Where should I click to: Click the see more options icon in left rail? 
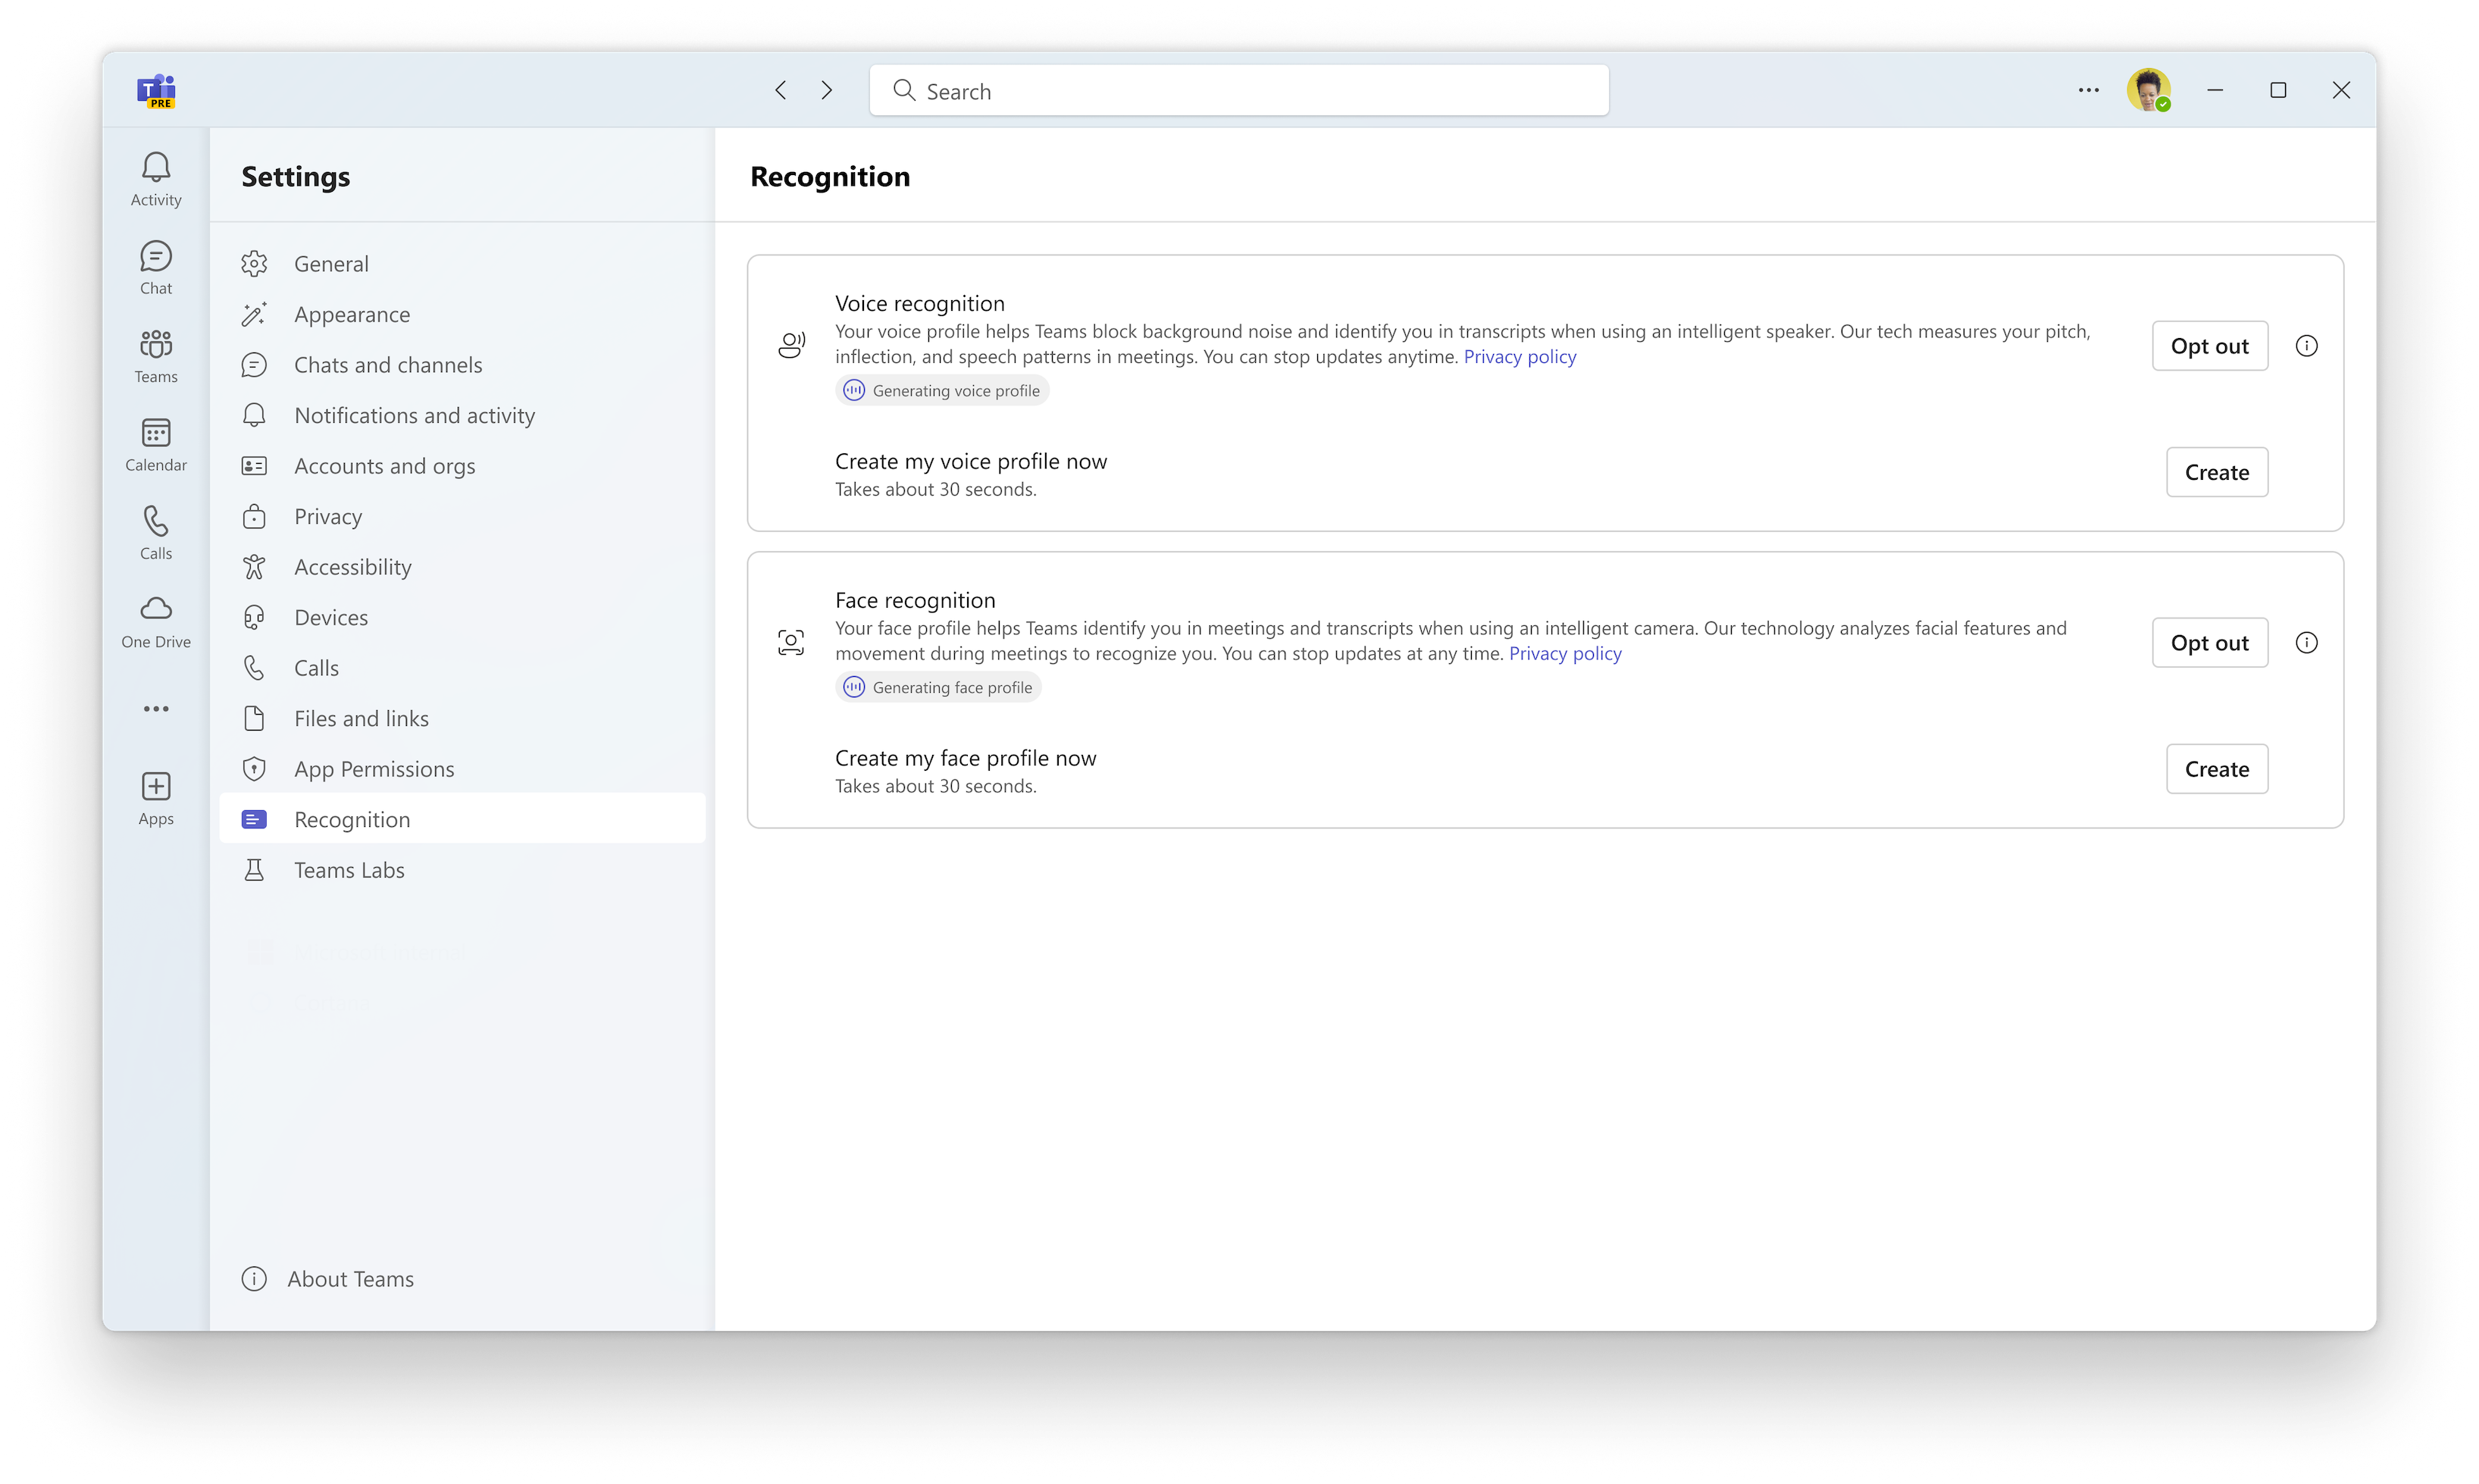(156, 708)
